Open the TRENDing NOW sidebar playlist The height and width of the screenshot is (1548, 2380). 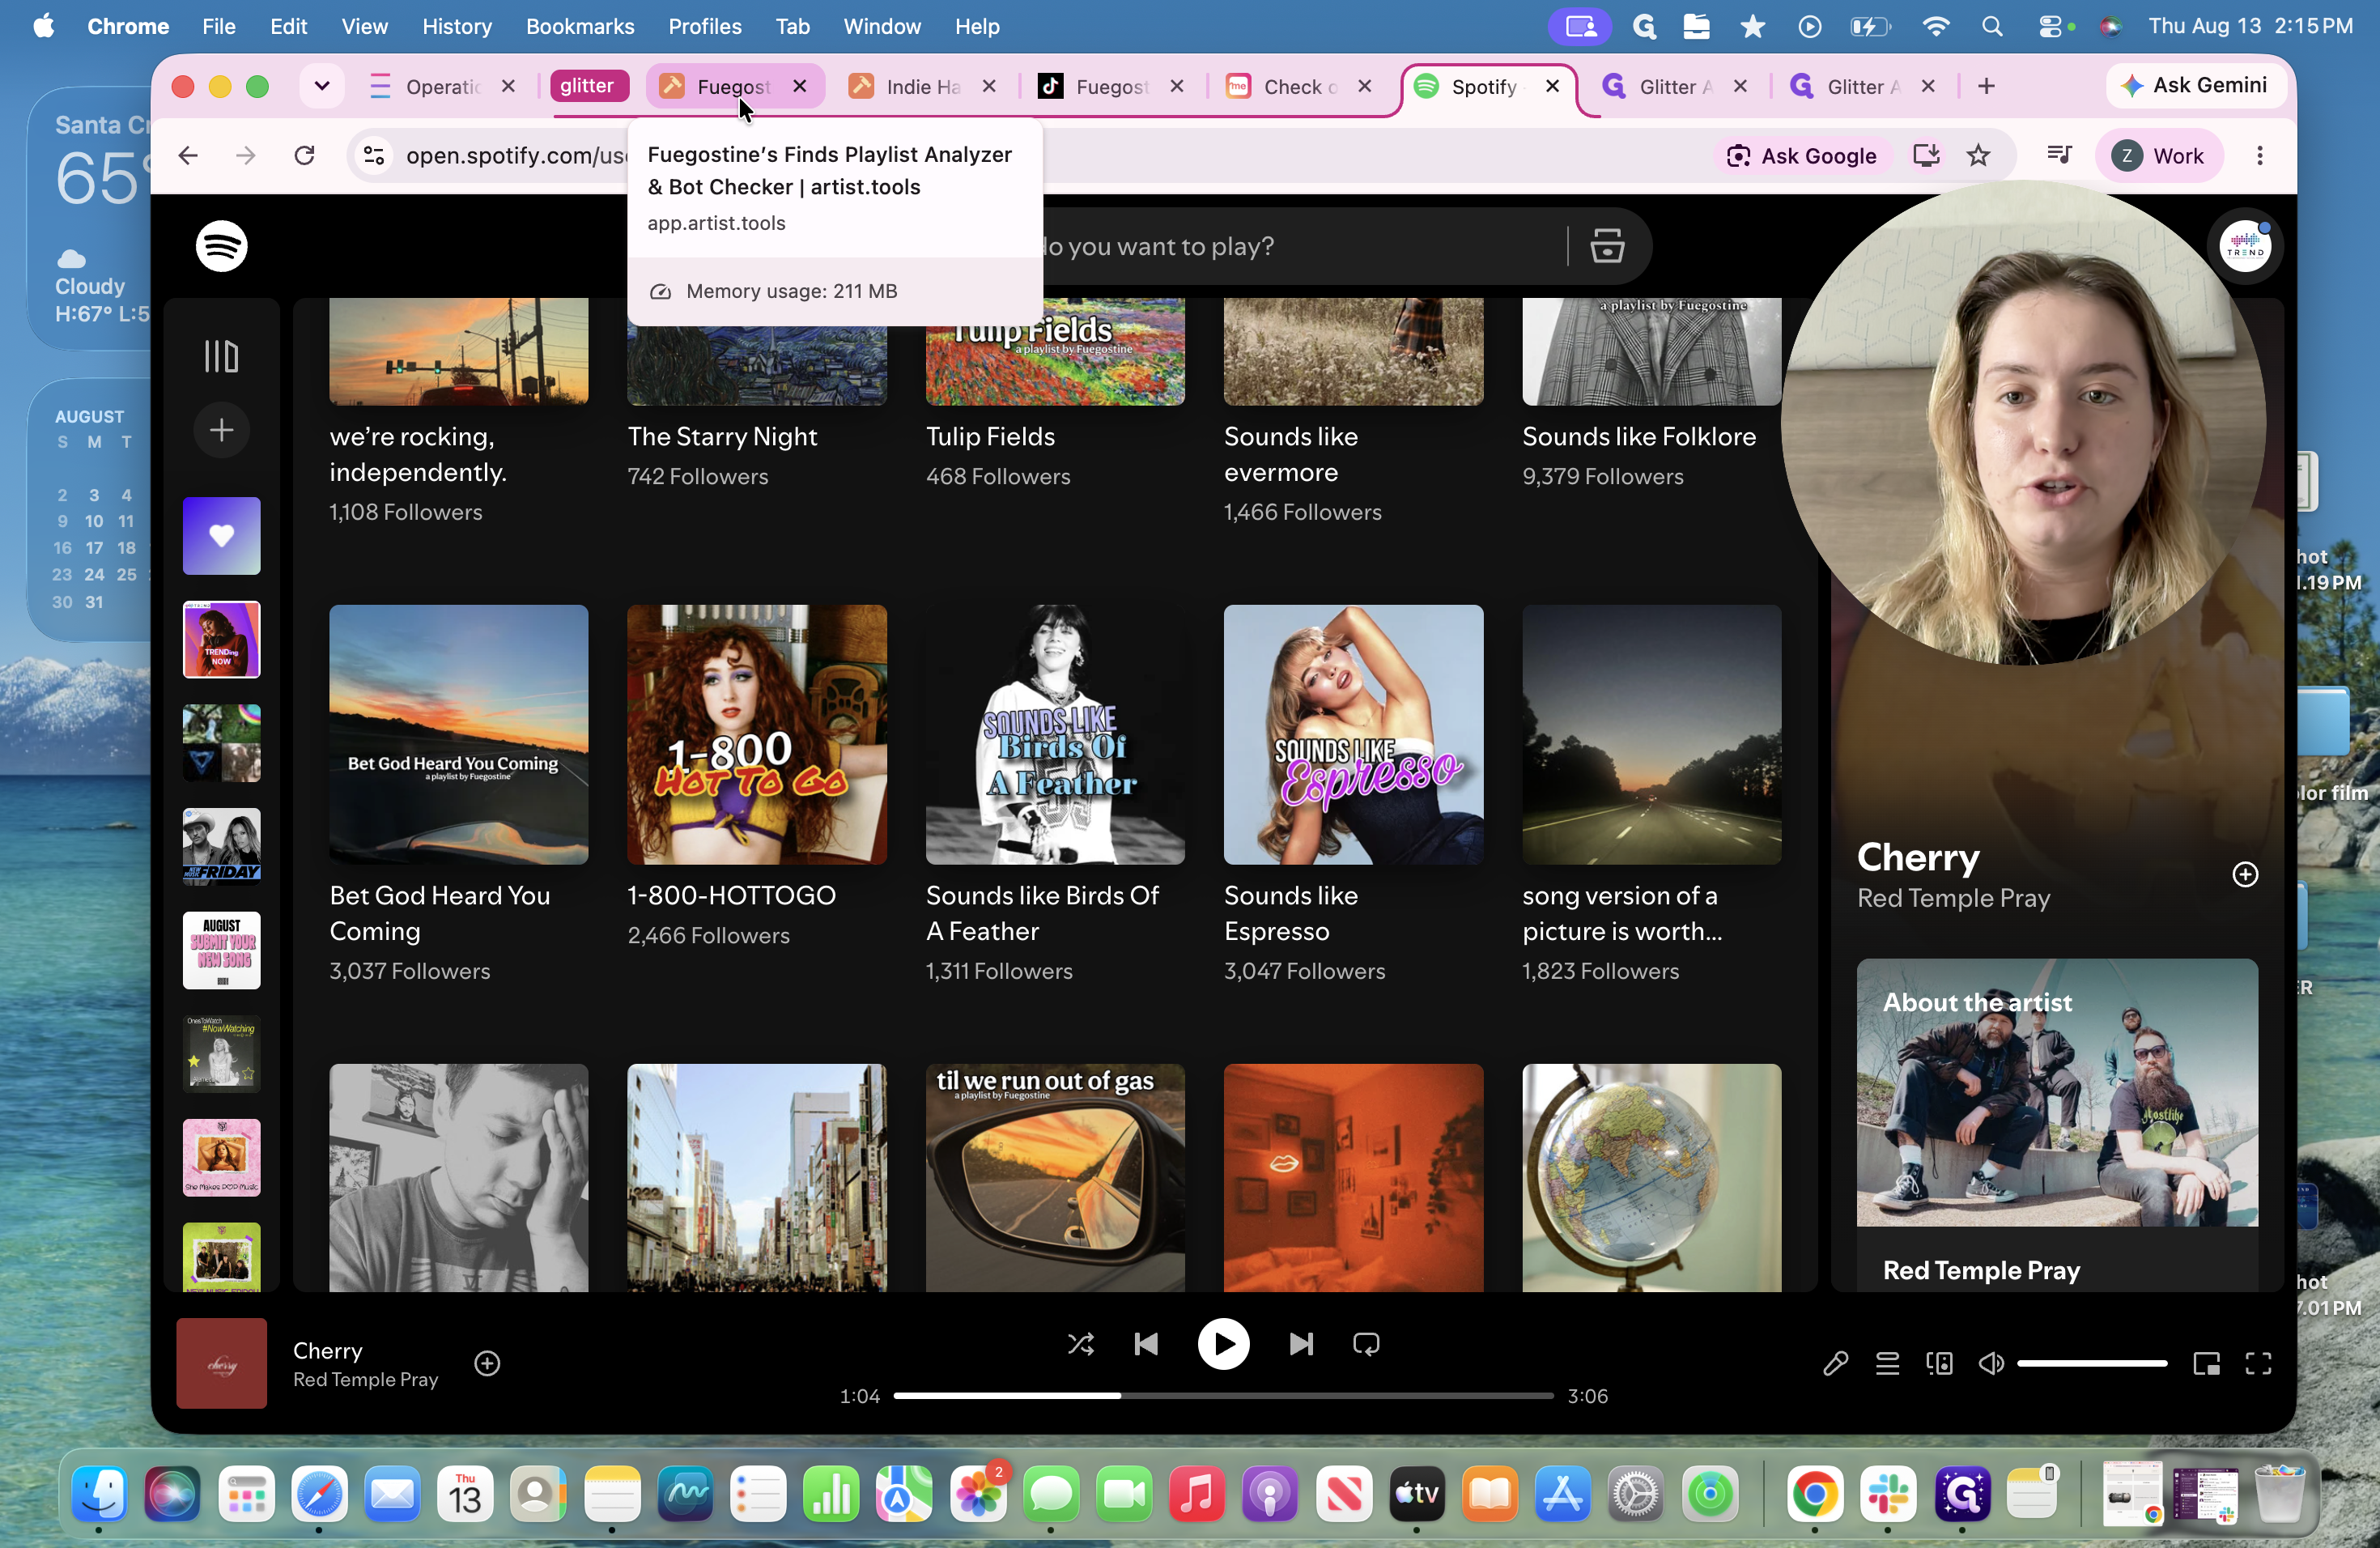(x=221, y=639)
